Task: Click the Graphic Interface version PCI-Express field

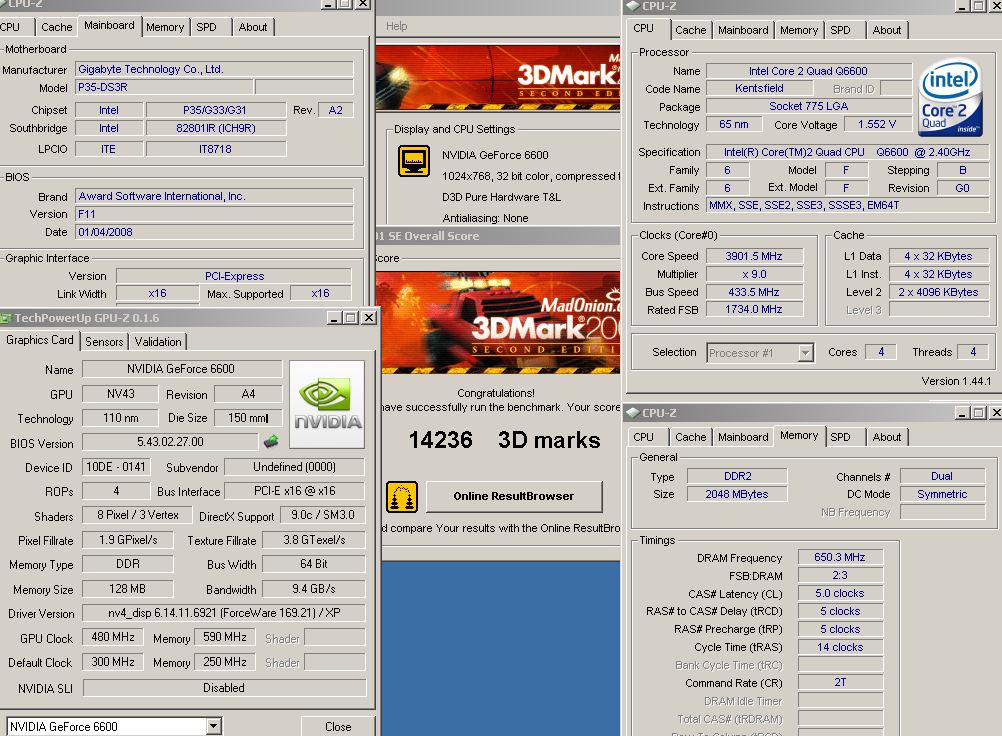Action: (x=234, y=276)
